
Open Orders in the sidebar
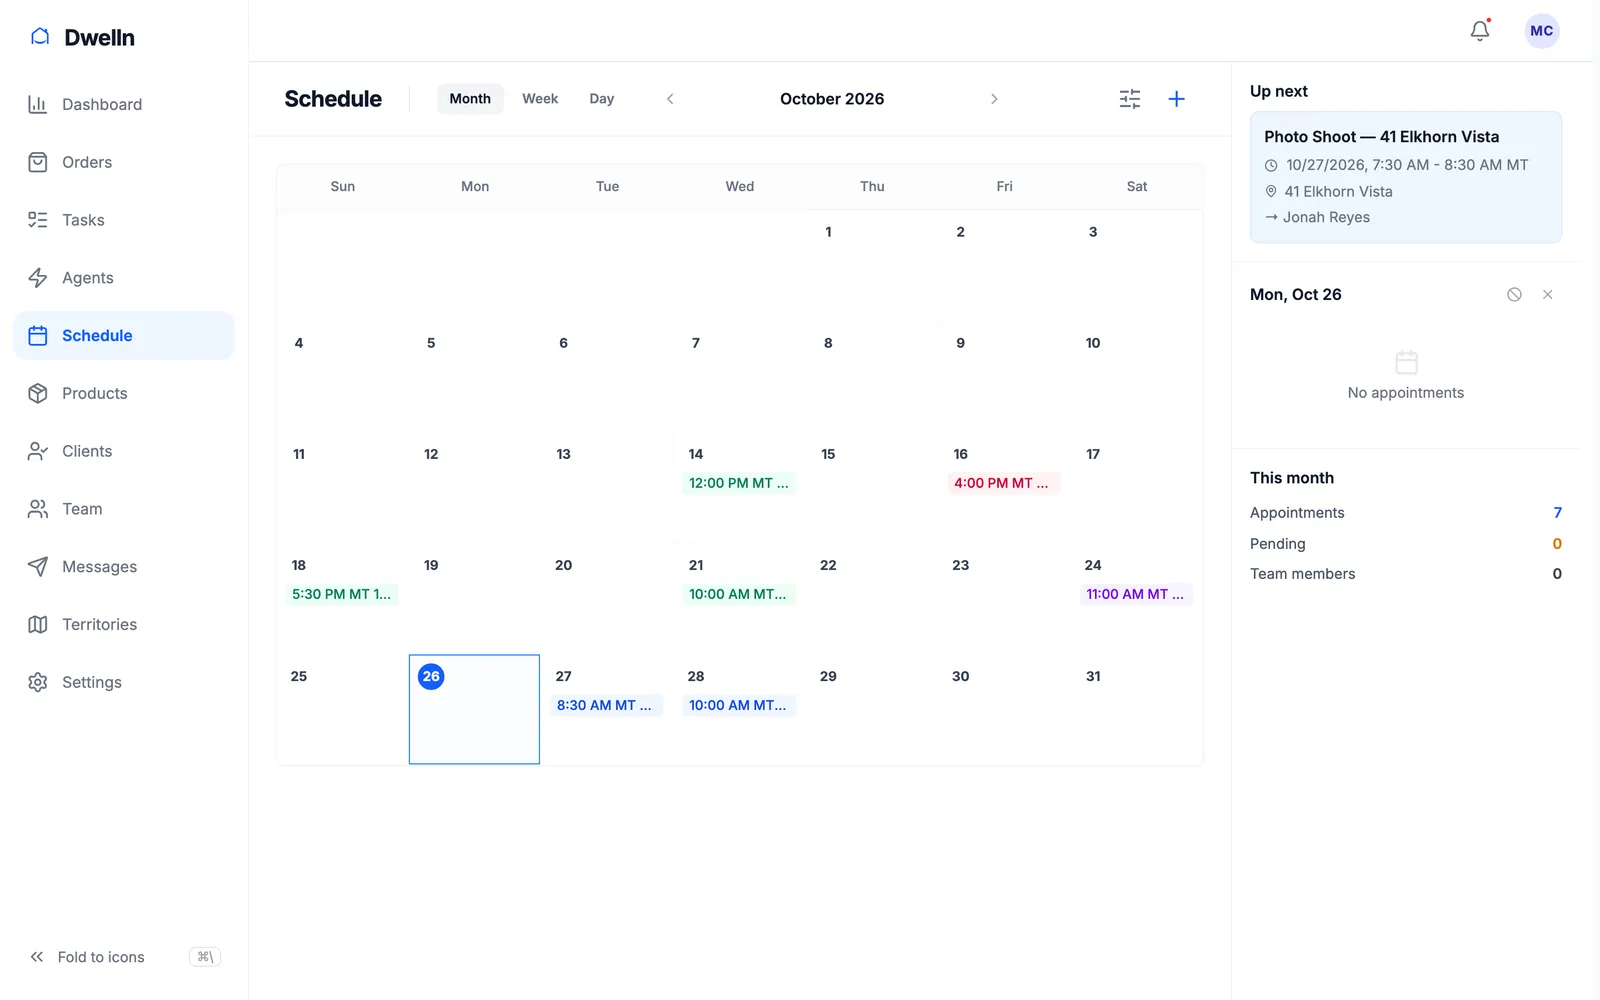tap(123, 162)
